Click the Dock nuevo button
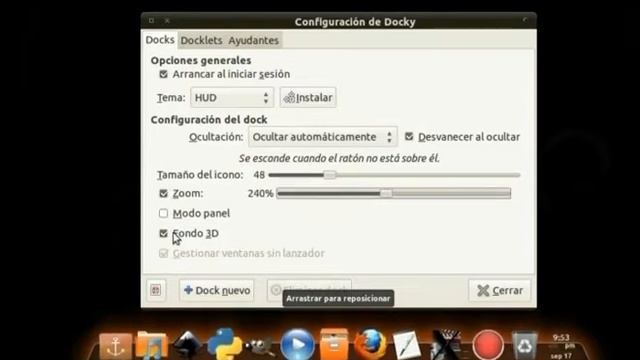 pyautogui.click(x=217, y=290)
